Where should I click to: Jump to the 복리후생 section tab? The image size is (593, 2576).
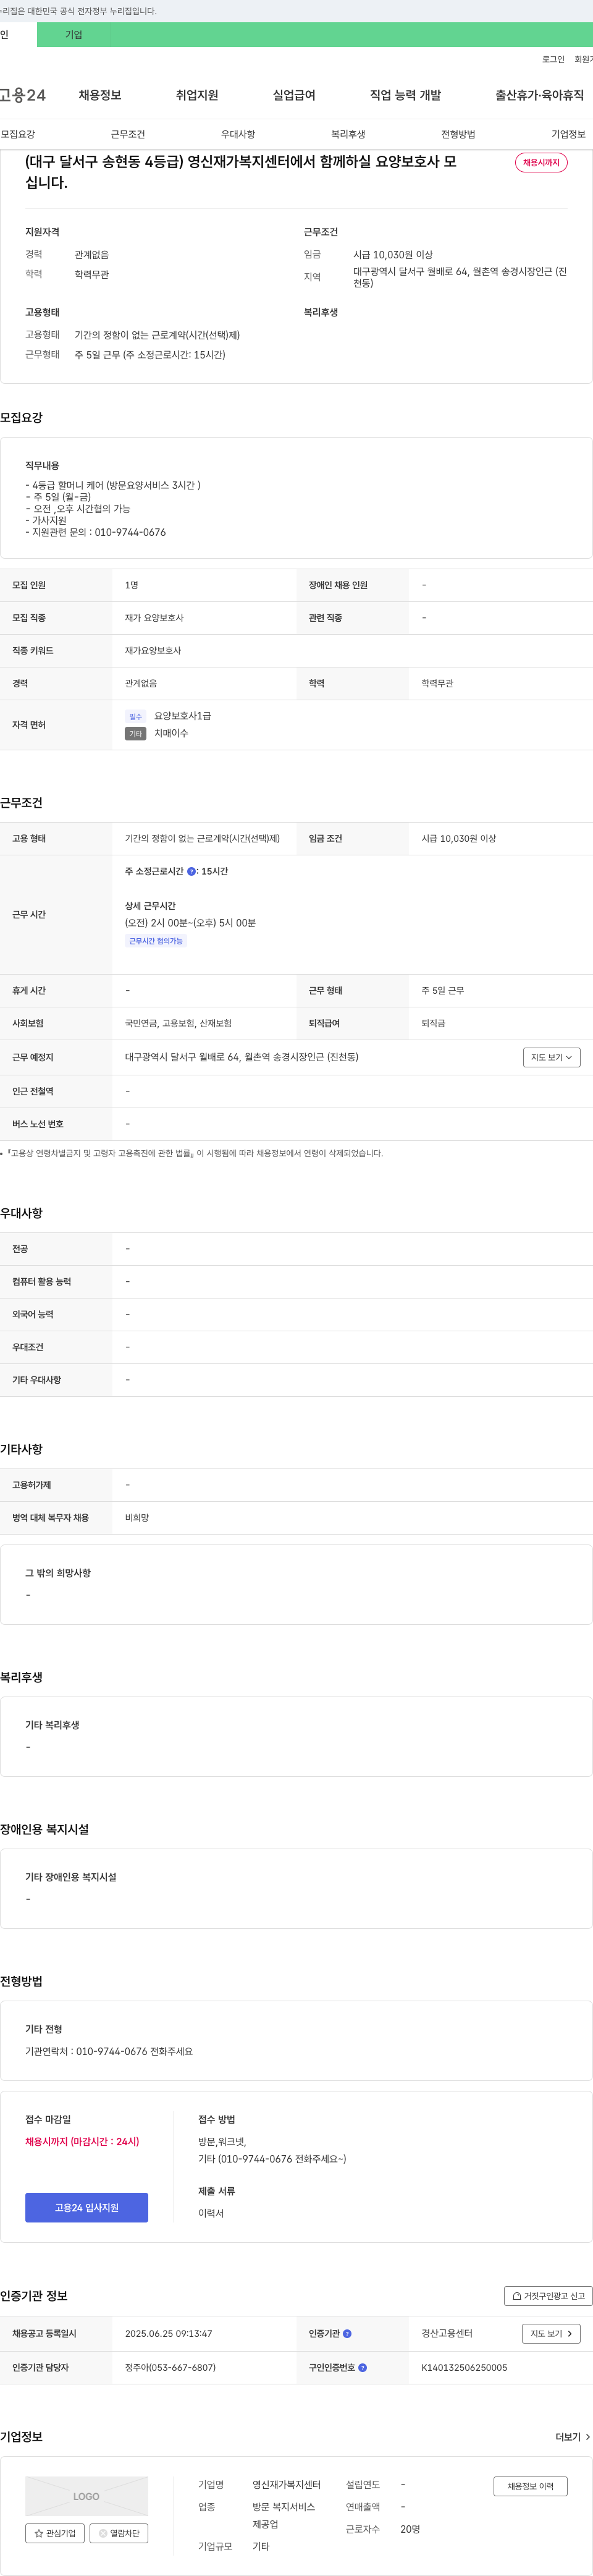pyautogui.click(x=348, y=134)
